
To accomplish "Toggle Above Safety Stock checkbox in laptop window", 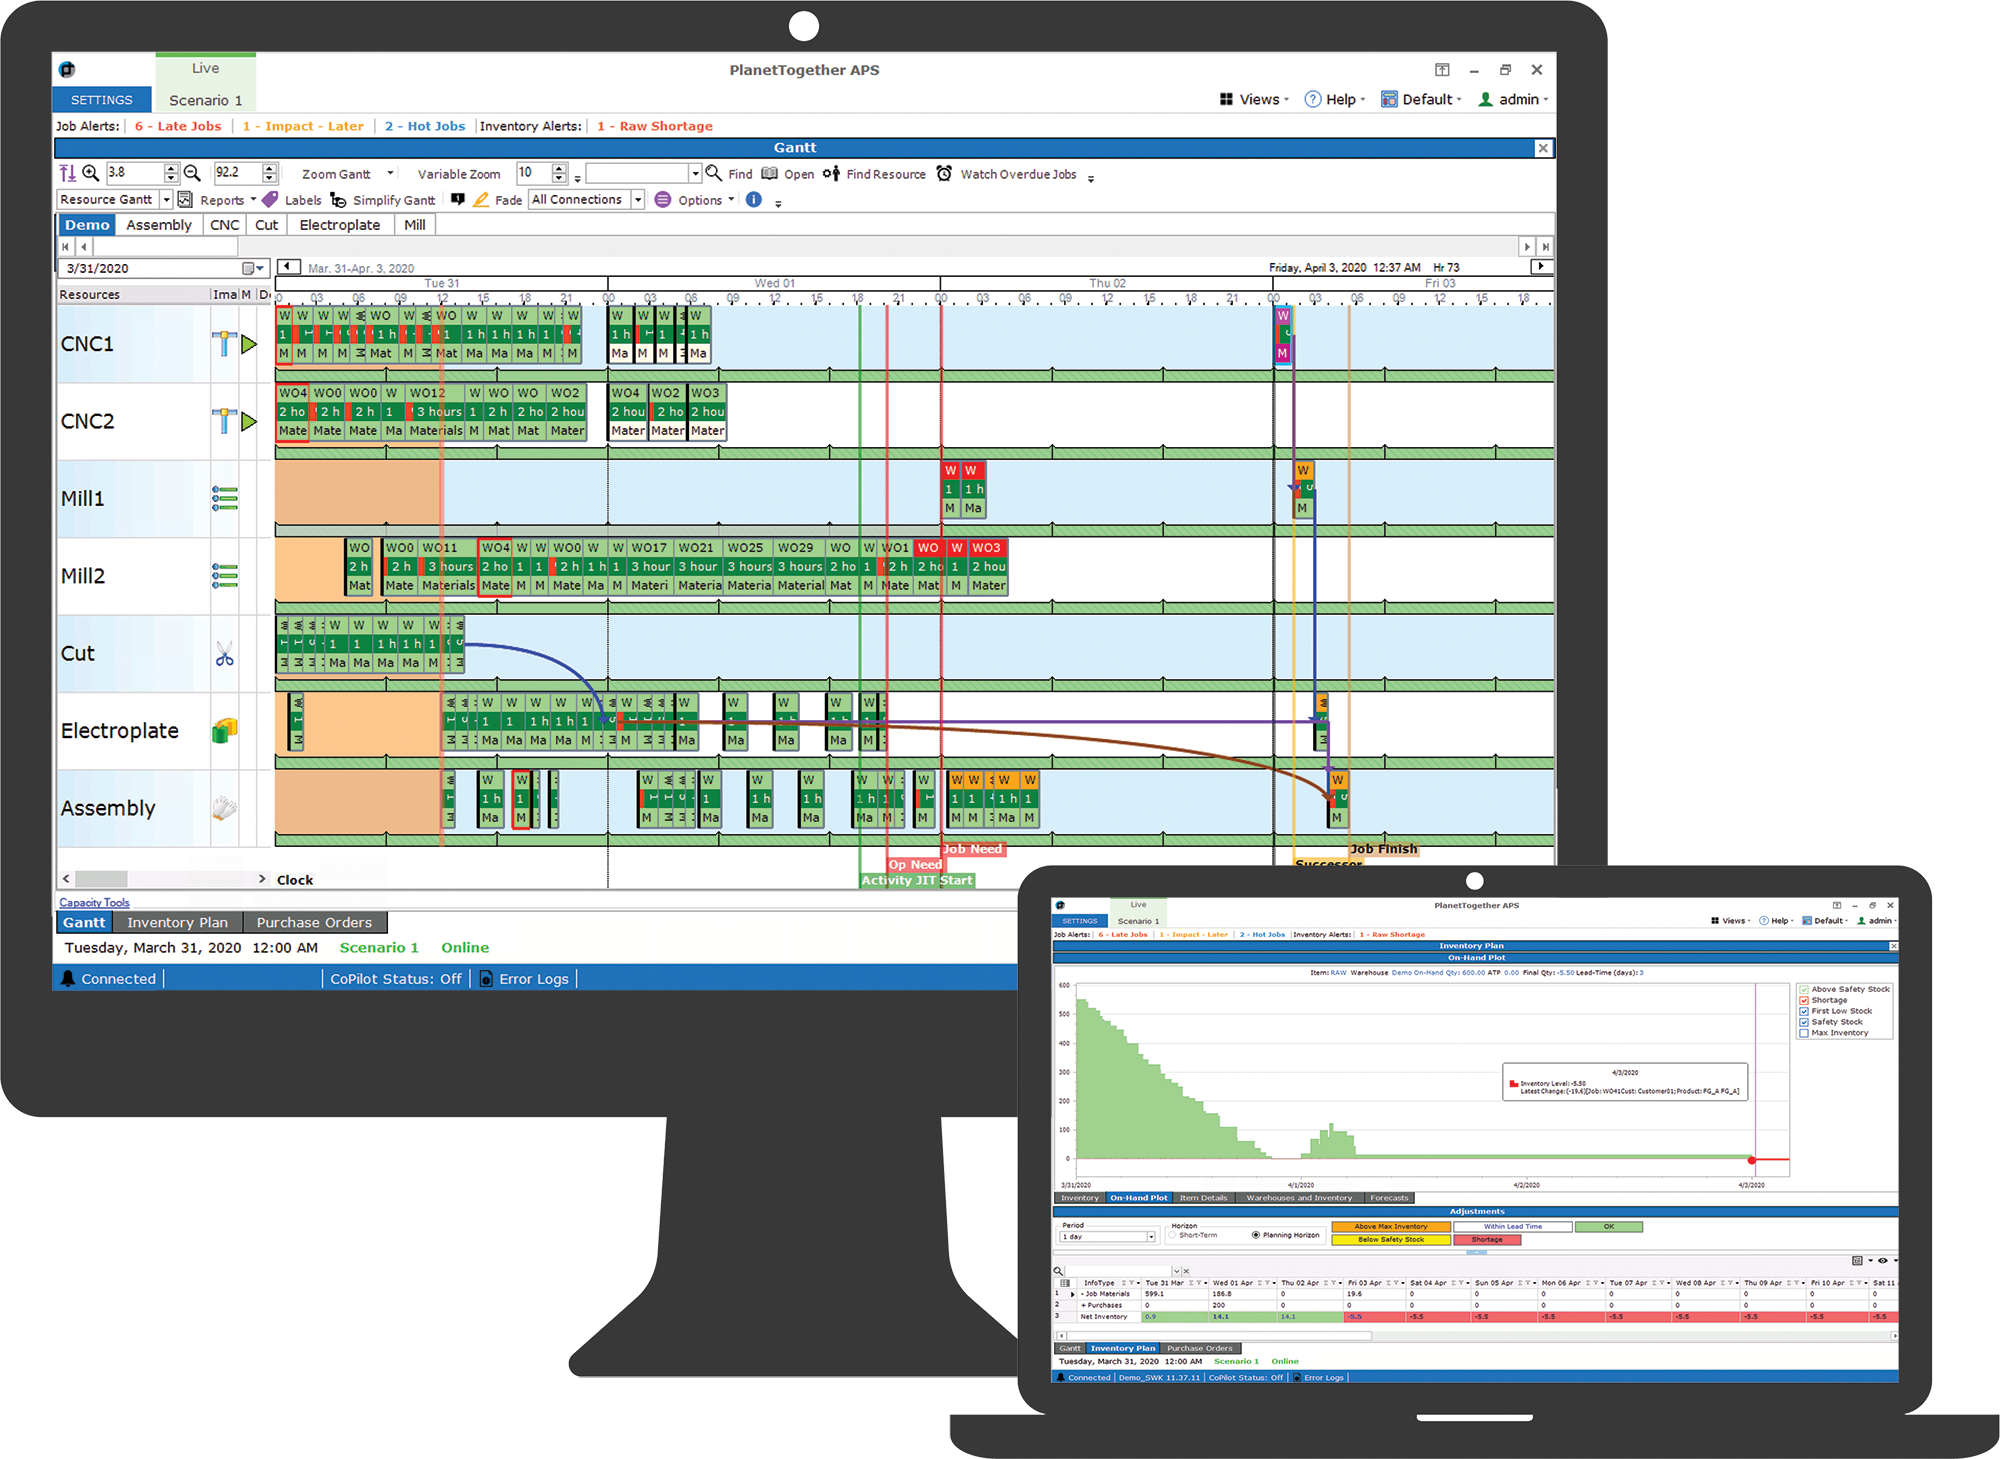I will [x=1804, y=989].
